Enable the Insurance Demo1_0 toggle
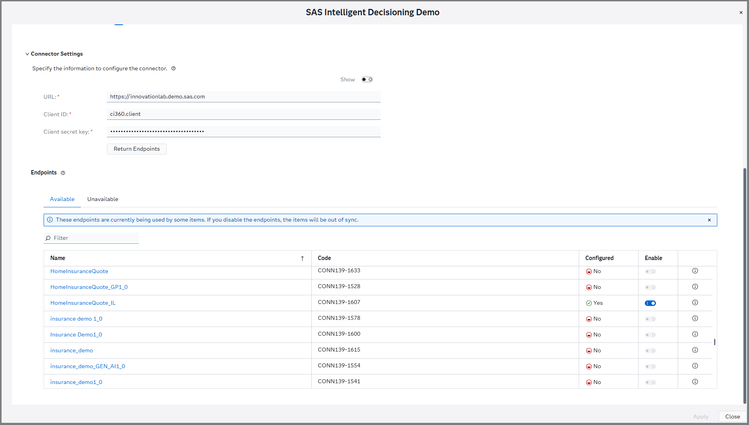This screenshot has width=749, height=425. pos(650,335)
